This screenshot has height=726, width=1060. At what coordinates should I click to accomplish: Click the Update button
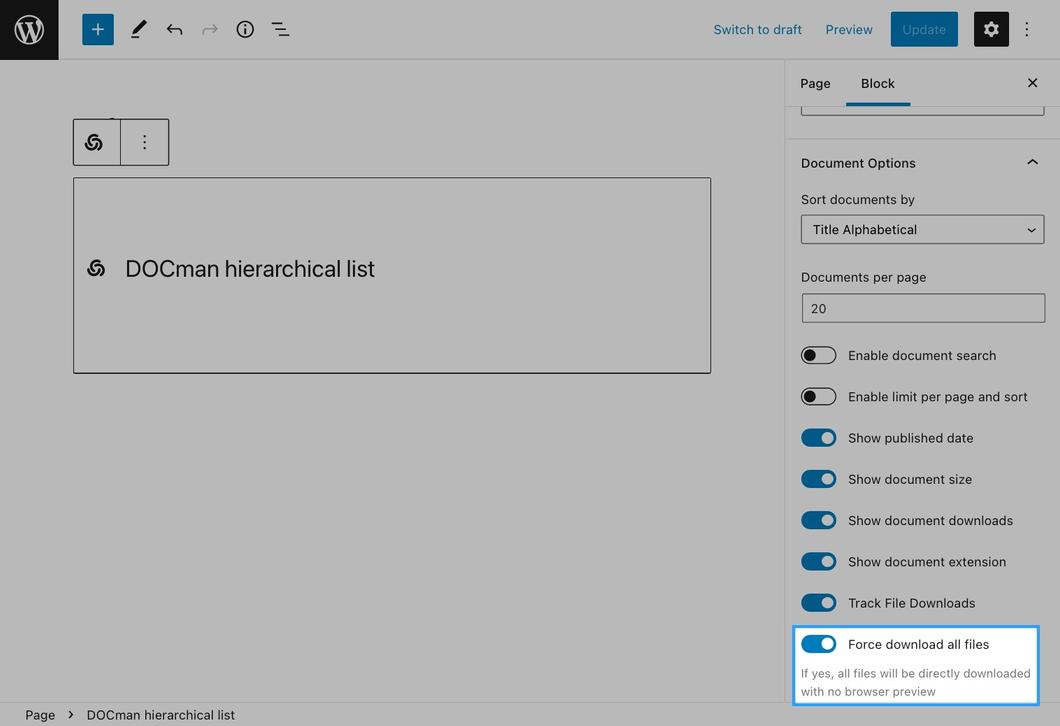924,29
